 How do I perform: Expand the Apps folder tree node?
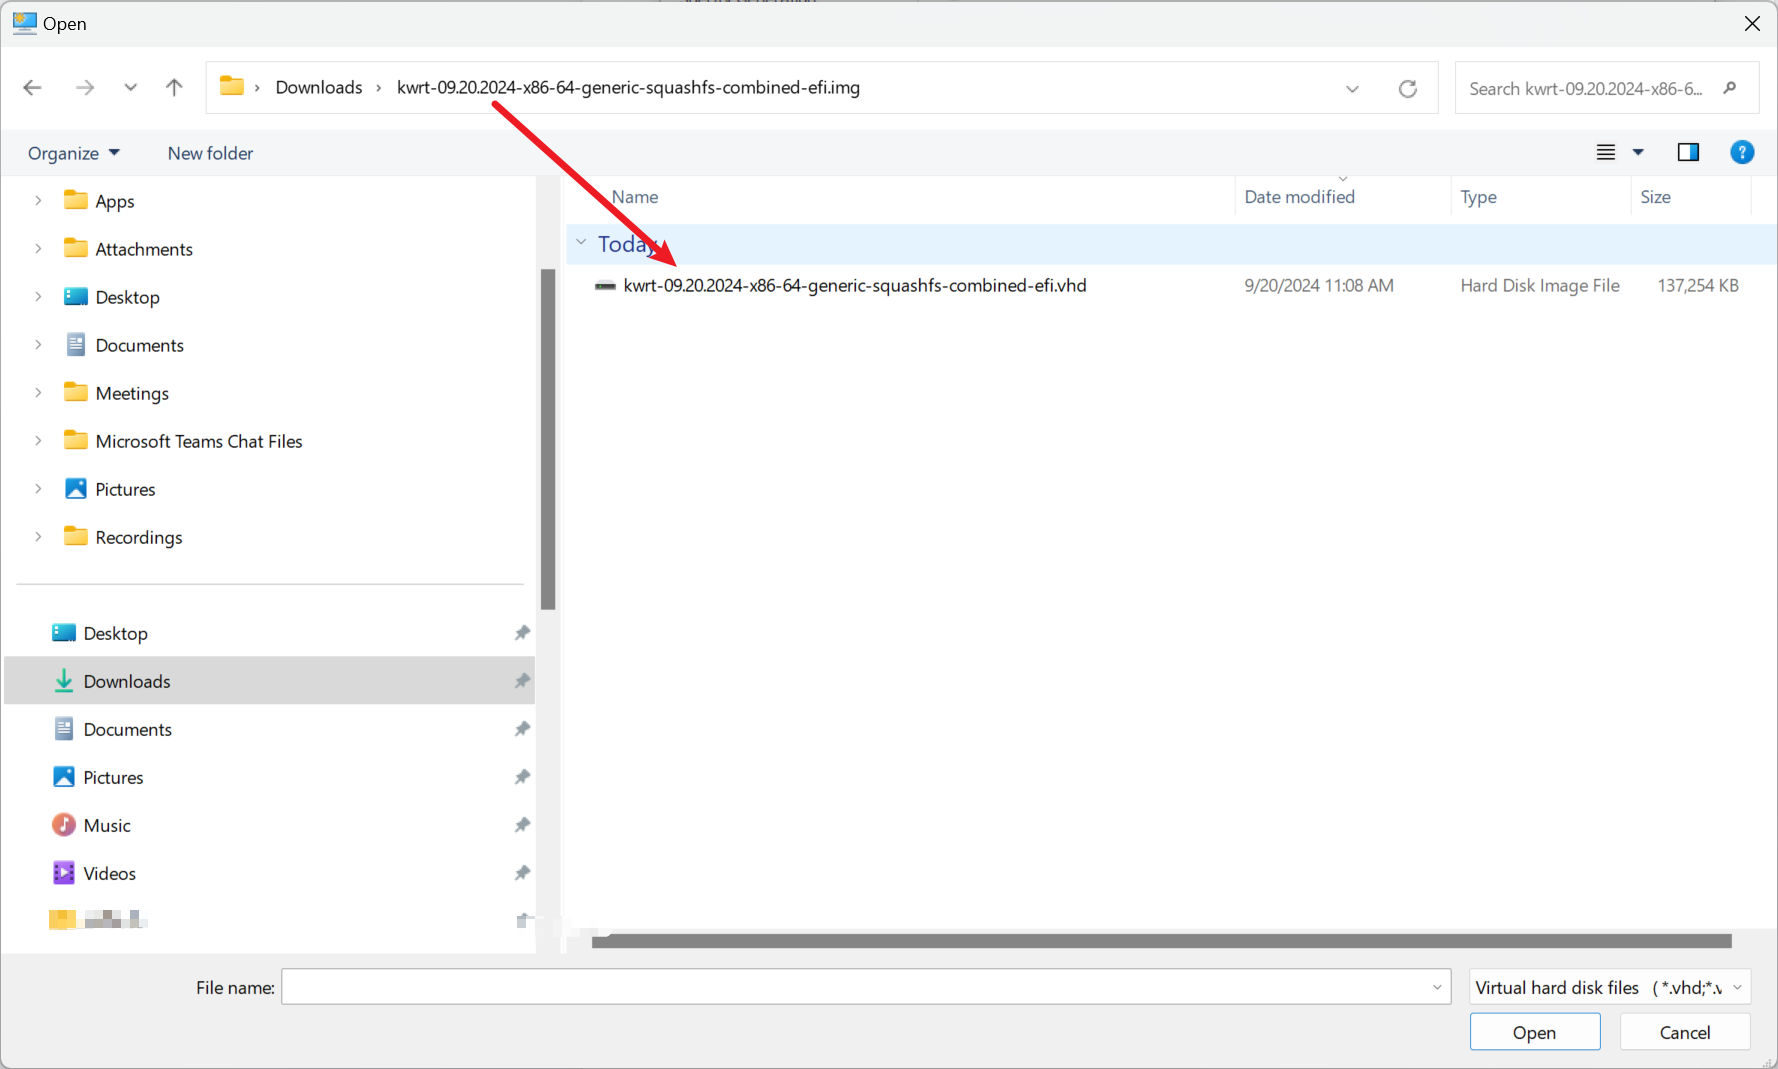coord(38,201)
